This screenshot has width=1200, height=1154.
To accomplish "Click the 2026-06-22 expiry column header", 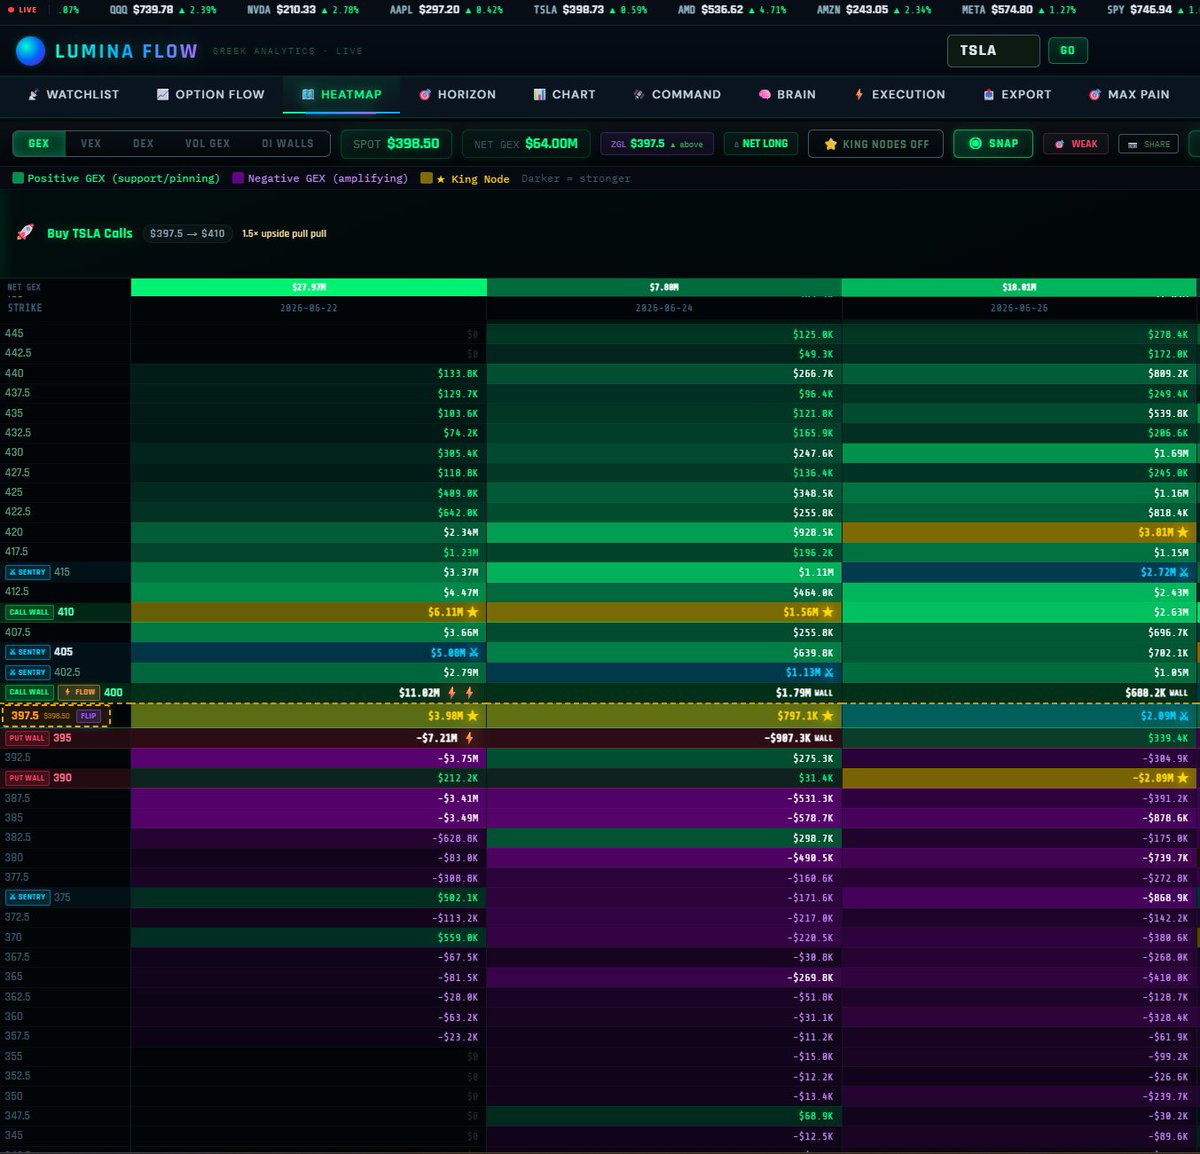I will (x=308, y=308).
